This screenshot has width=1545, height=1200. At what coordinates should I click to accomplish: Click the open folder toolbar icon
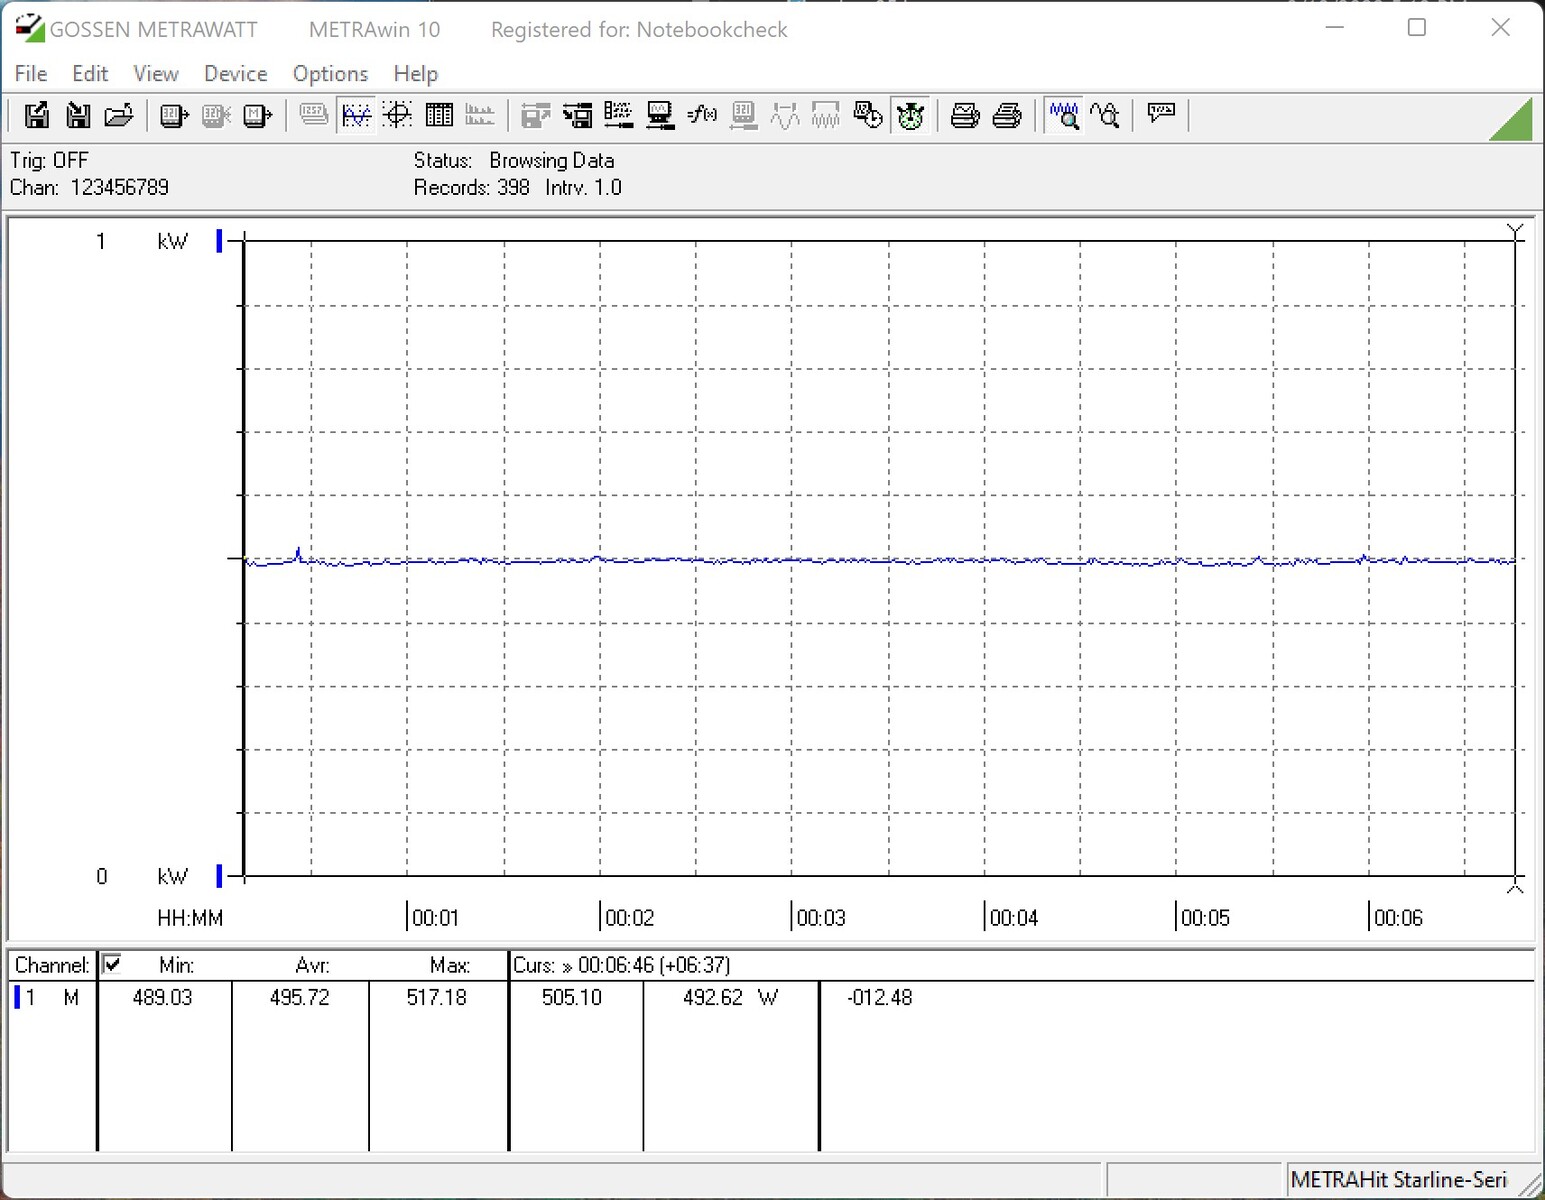[x=119, y=116]
